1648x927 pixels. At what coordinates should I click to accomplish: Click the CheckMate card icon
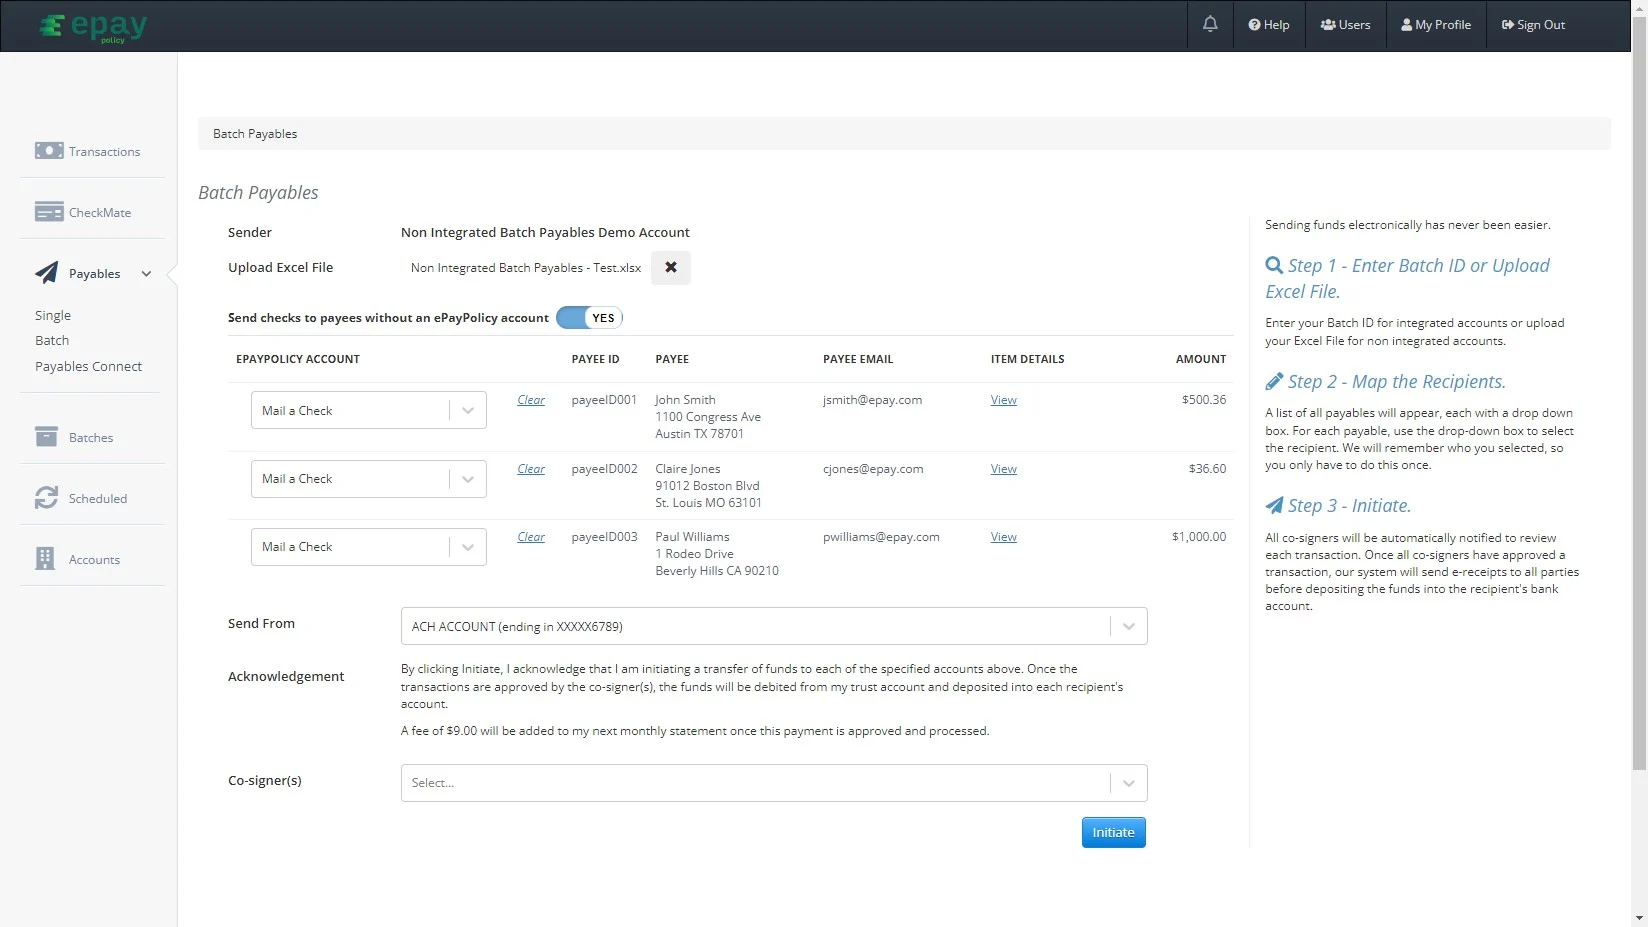49,212
